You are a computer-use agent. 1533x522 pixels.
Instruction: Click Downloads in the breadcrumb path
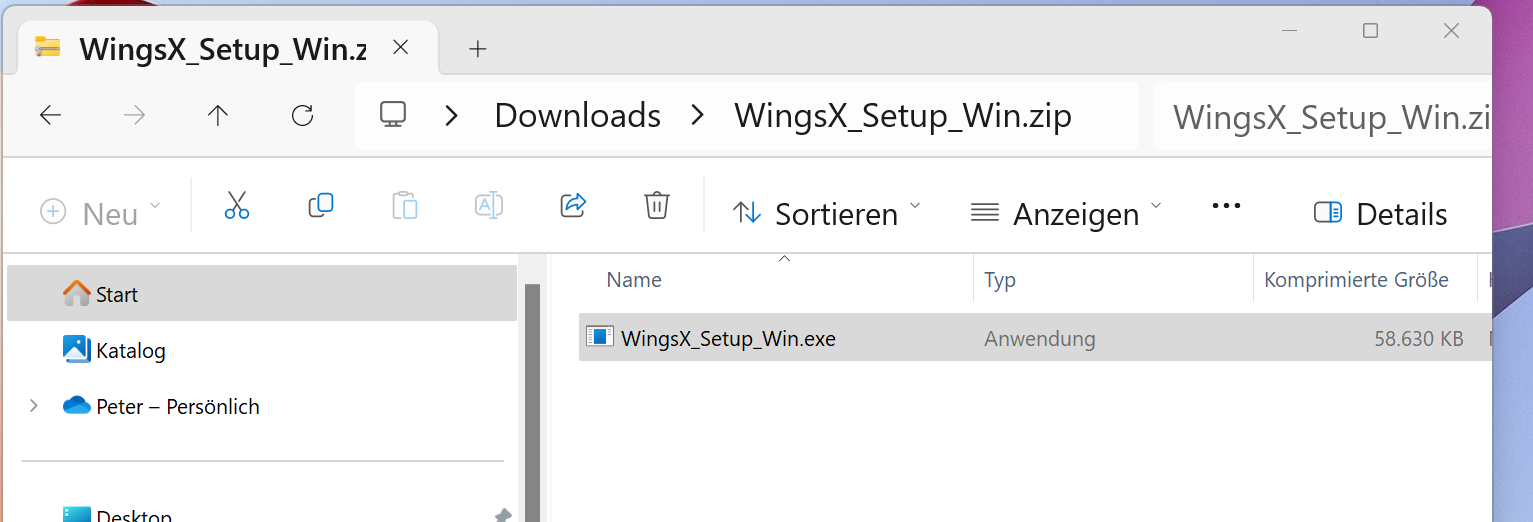click(577, 116)
